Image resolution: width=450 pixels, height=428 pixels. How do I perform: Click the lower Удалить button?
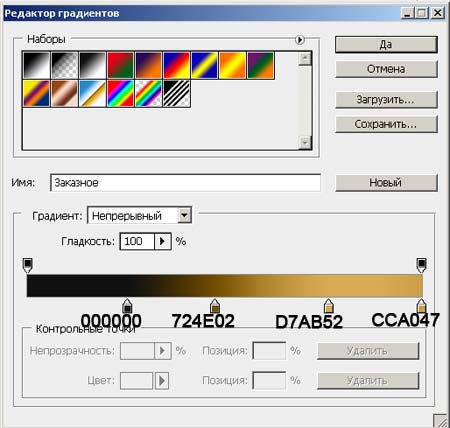point(368,381)
